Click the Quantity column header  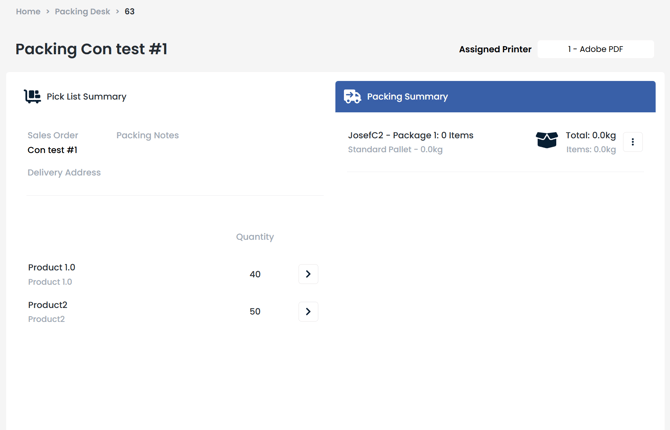point(255,237)
